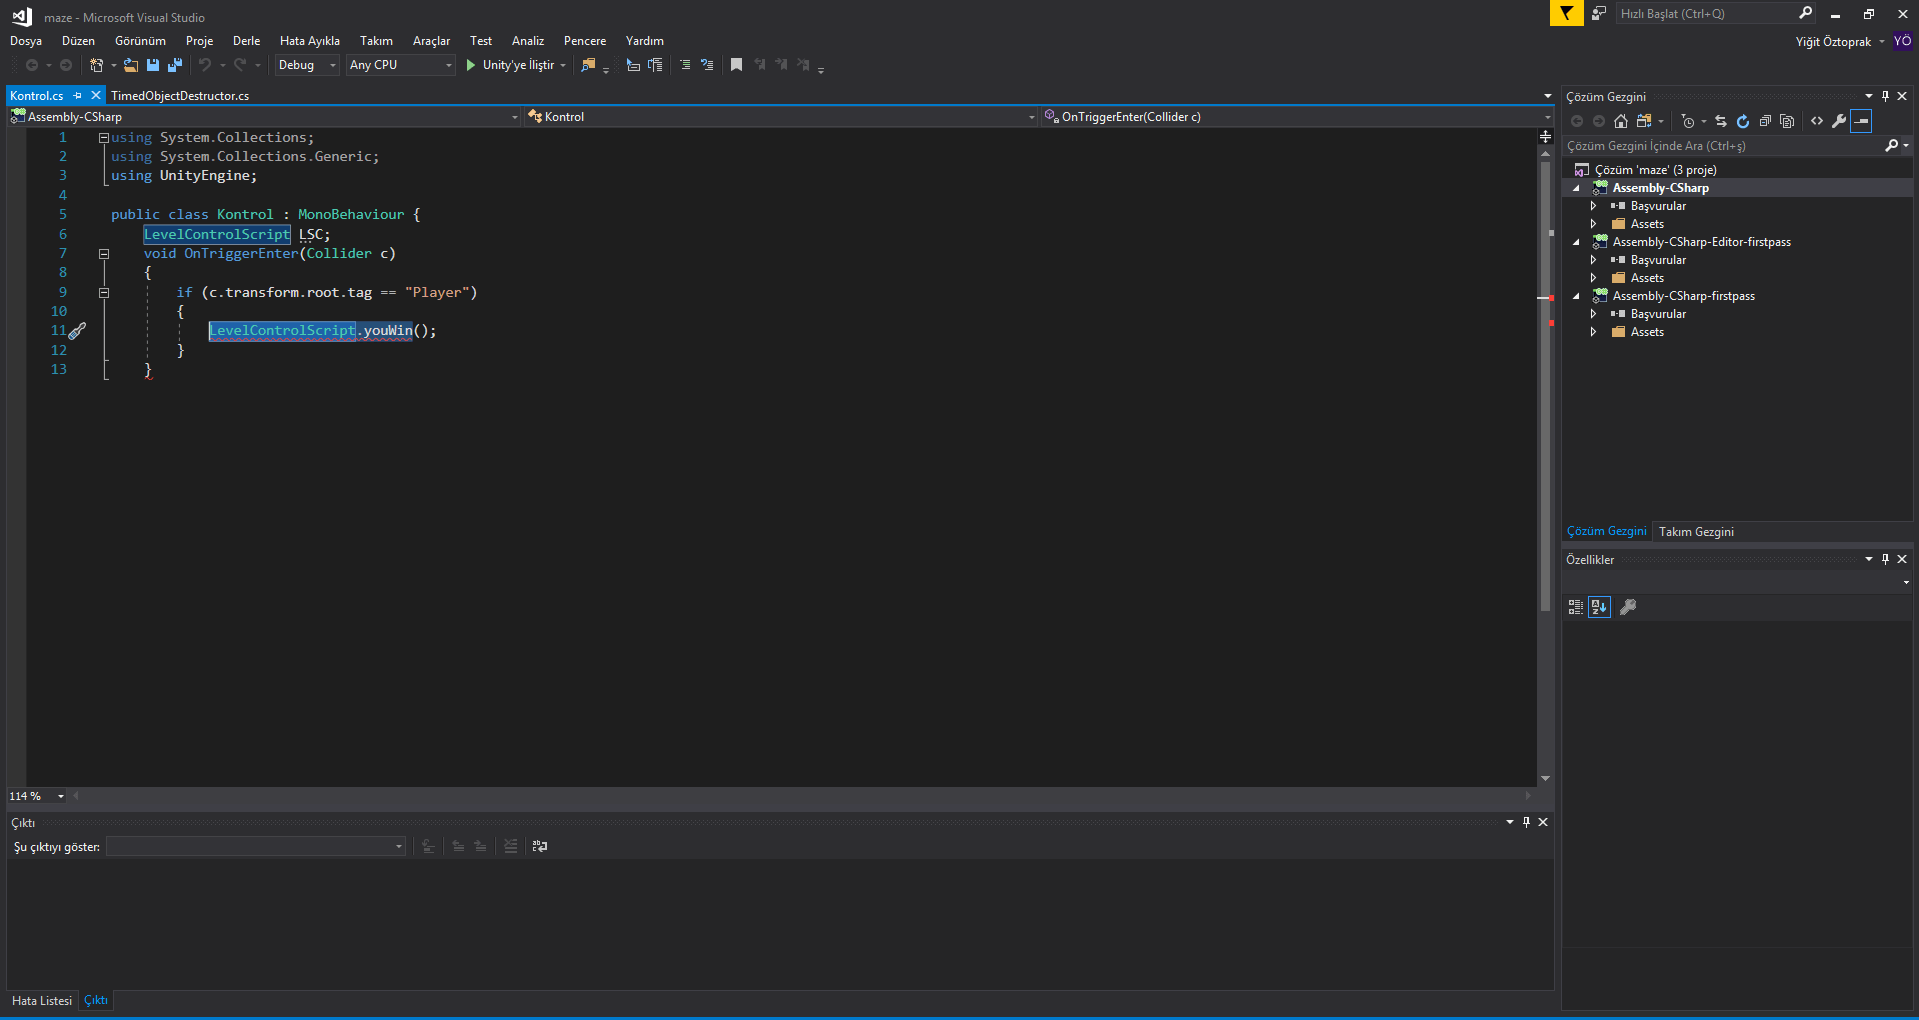Image resolution: width=1919 pixels, height=1020 pixels.
Task: Toggle Preview Selected Items in Çözüm Gezgini
Action: pyautogui.click(x=1861, y=121)
